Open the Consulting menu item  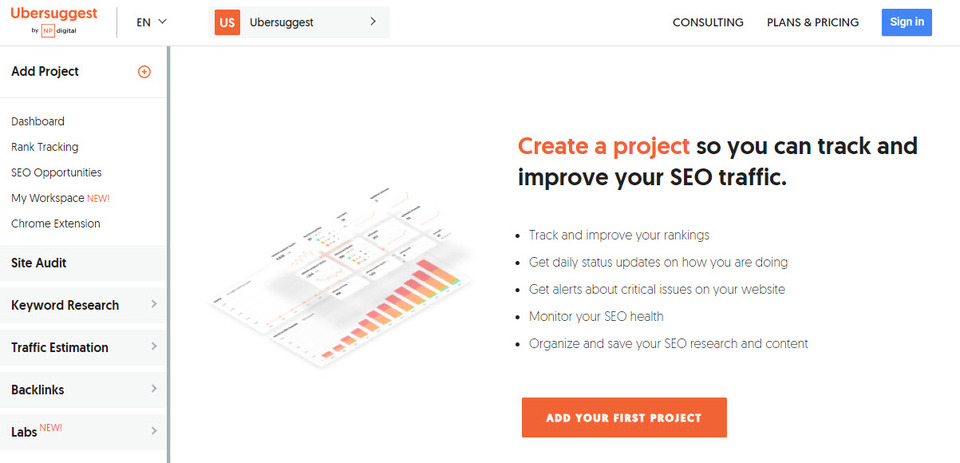[x=708, y=22]
